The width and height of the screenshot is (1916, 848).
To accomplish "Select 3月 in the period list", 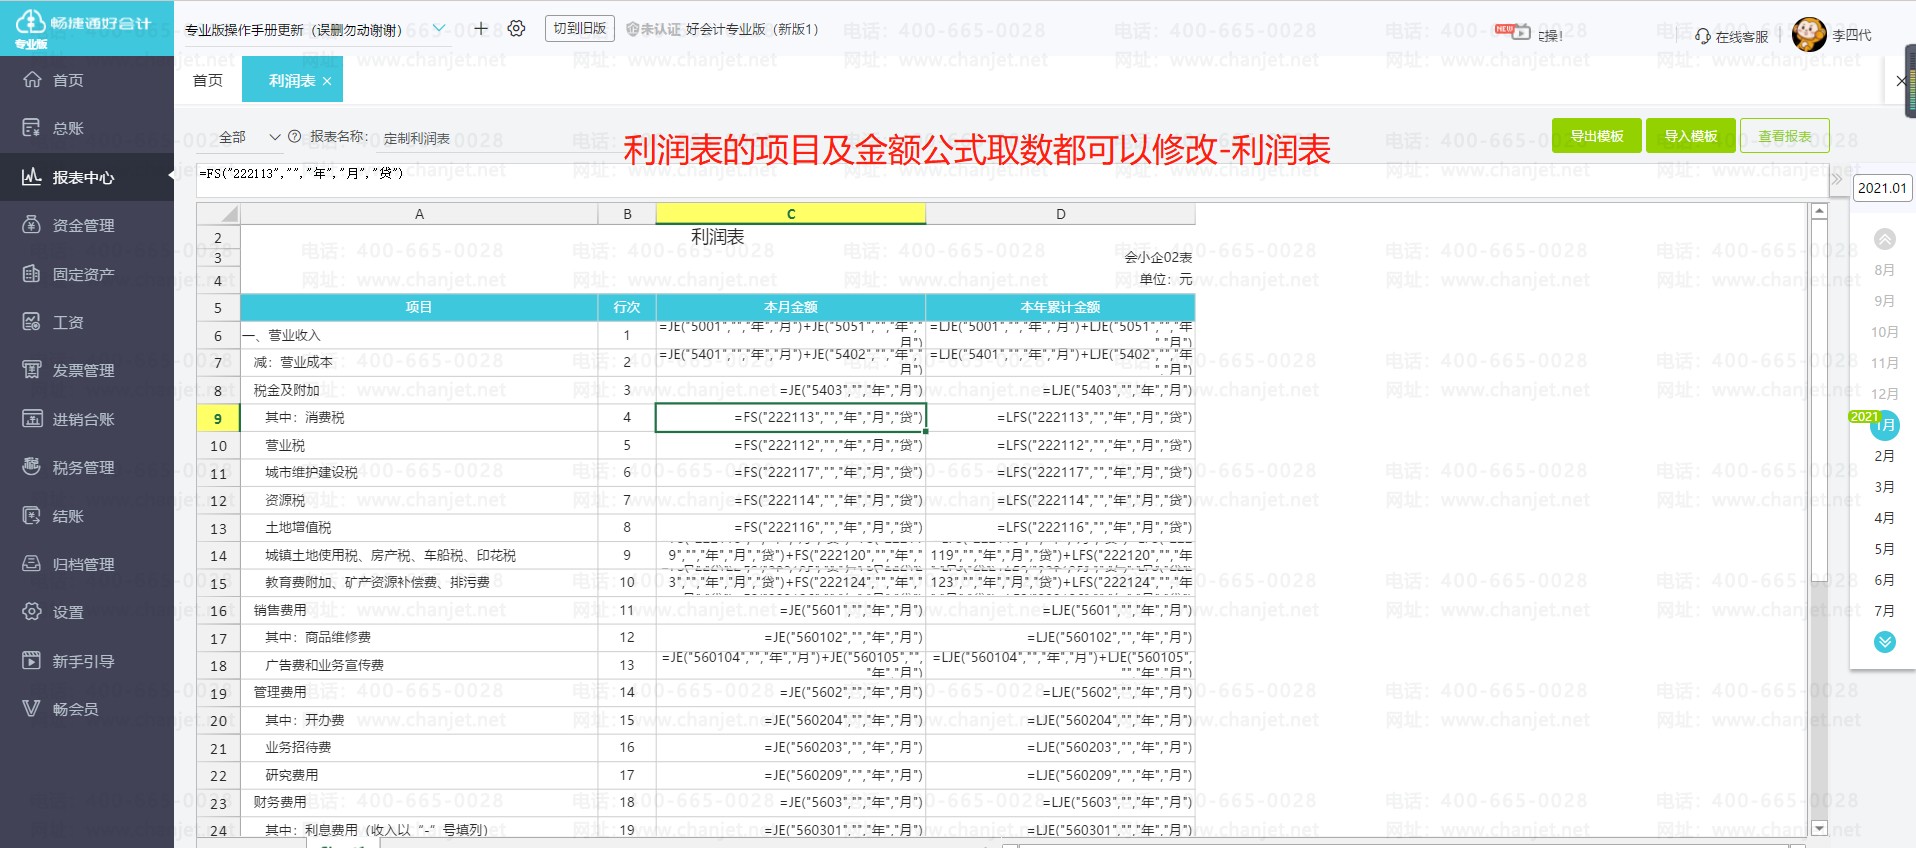I will coord(1884,487).
